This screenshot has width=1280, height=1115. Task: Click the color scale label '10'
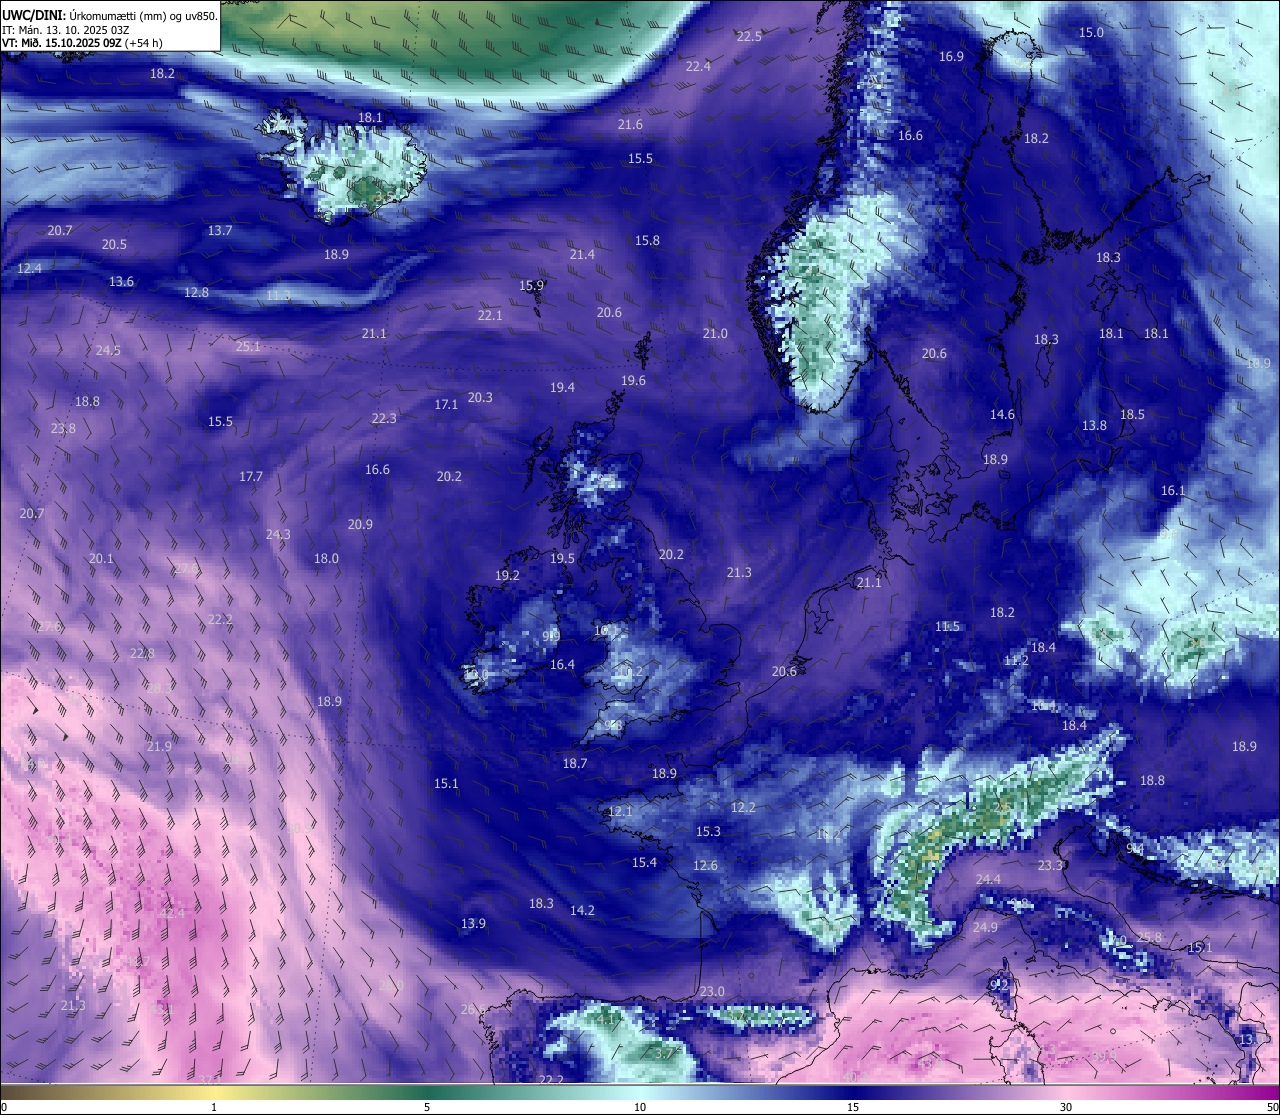640,1107
